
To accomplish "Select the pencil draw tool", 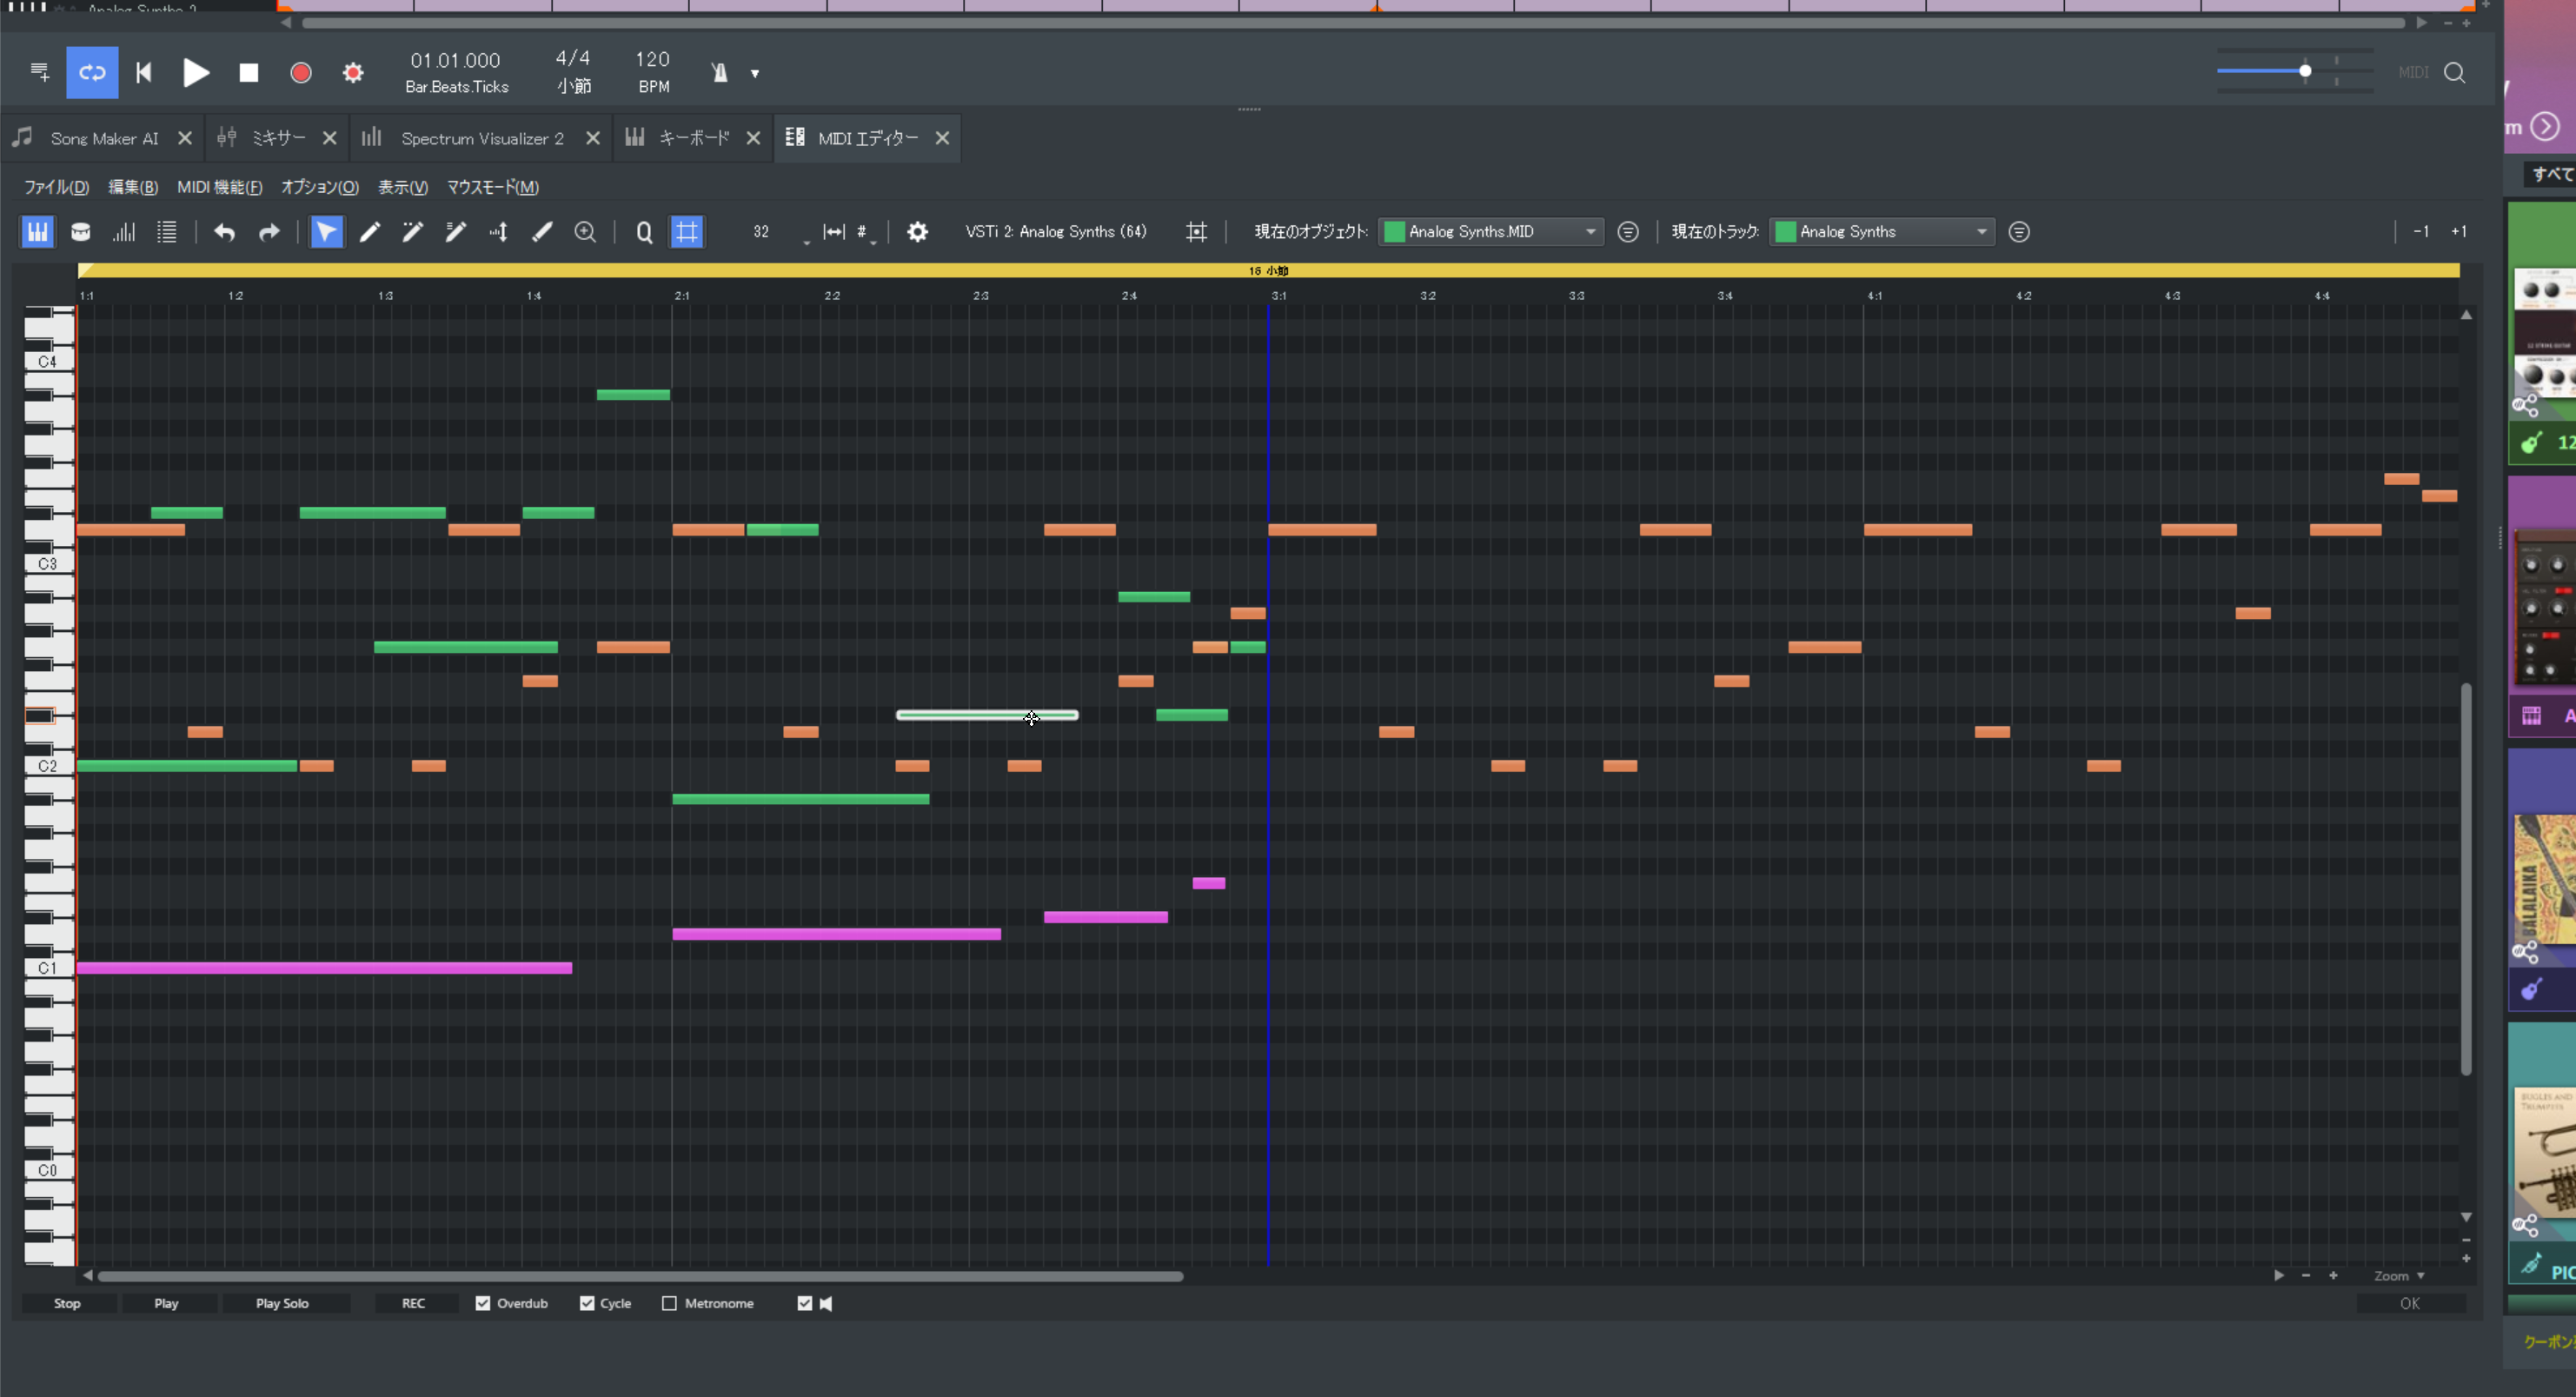I will point(370,232).
